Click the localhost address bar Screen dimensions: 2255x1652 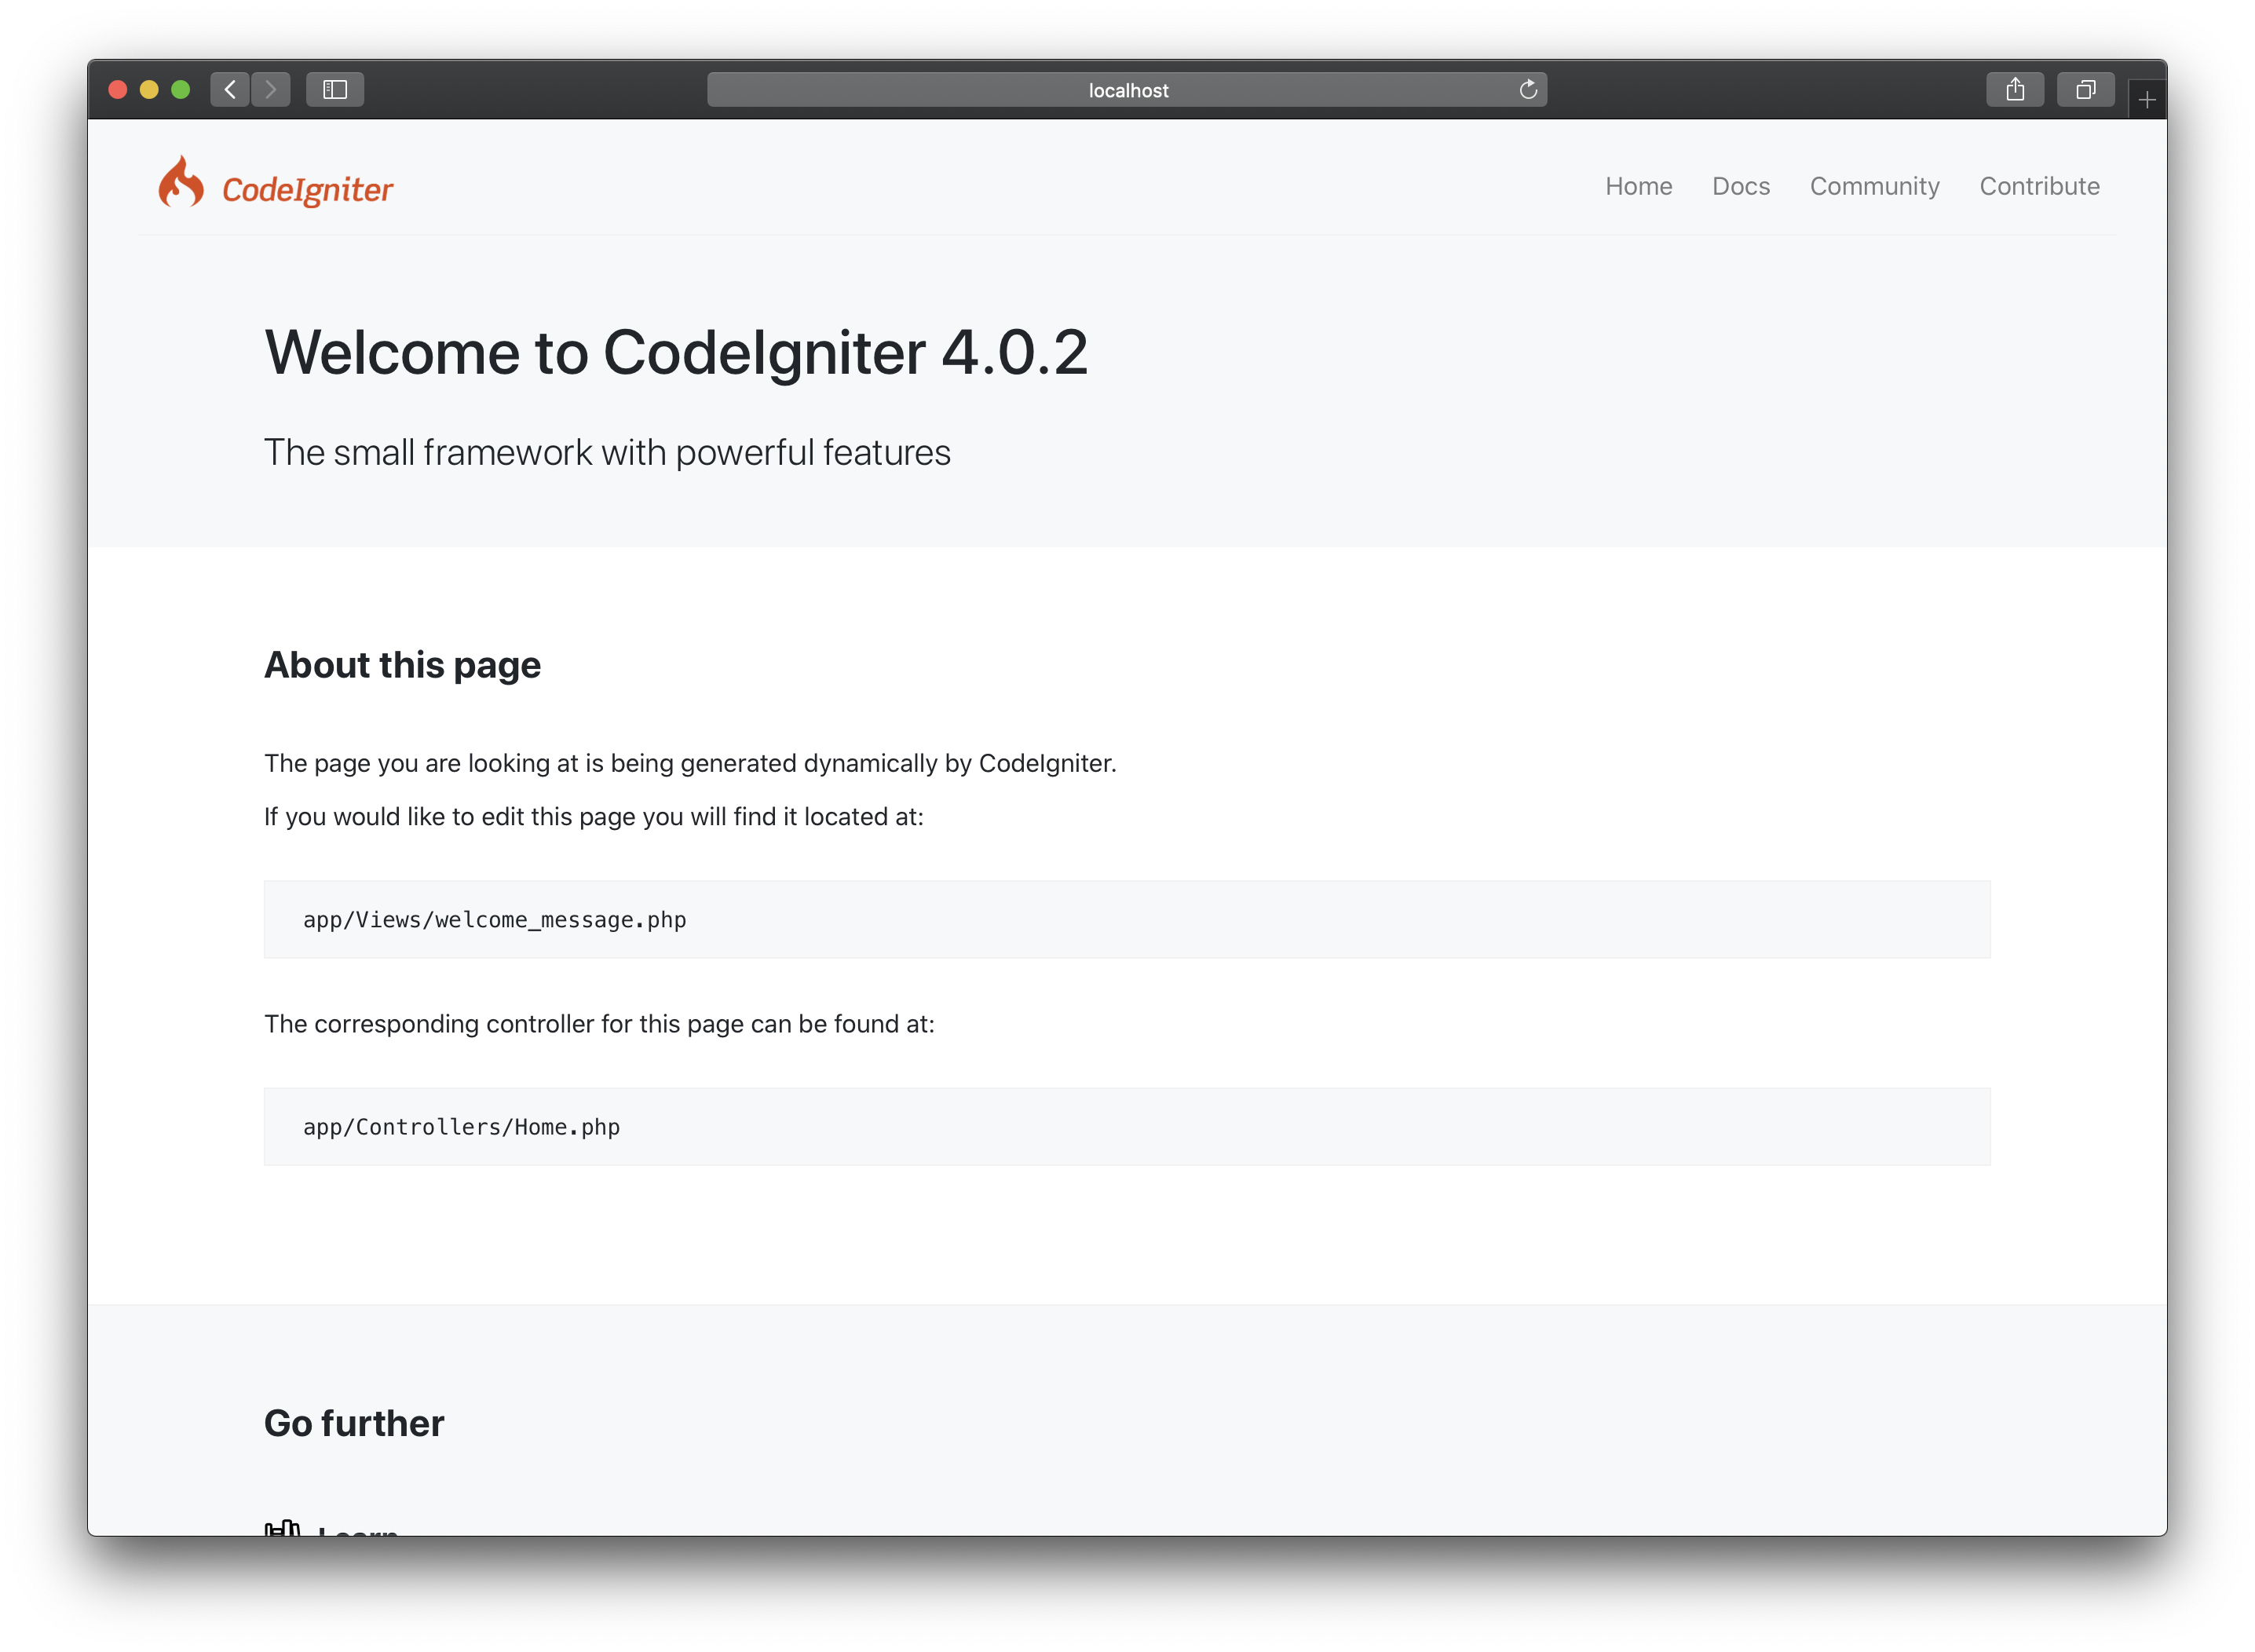[1127, 90]
